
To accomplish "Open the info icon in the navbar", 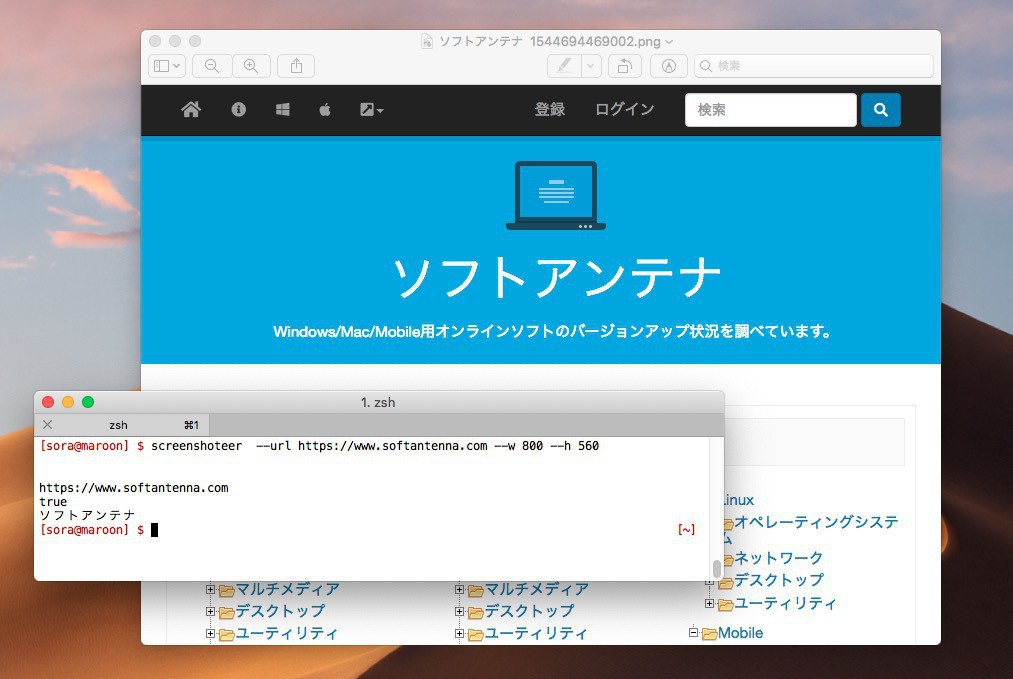I will [x=238, y=110].
